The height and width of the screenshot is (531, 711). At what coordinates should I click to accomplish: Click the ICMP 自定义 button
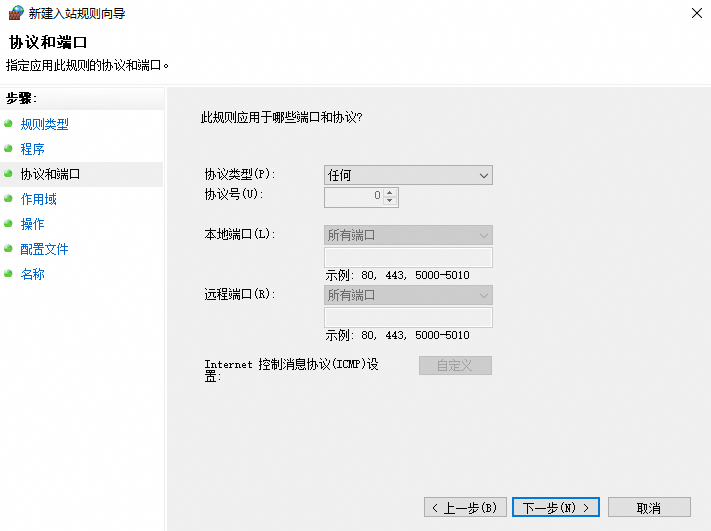coord(455,365)
